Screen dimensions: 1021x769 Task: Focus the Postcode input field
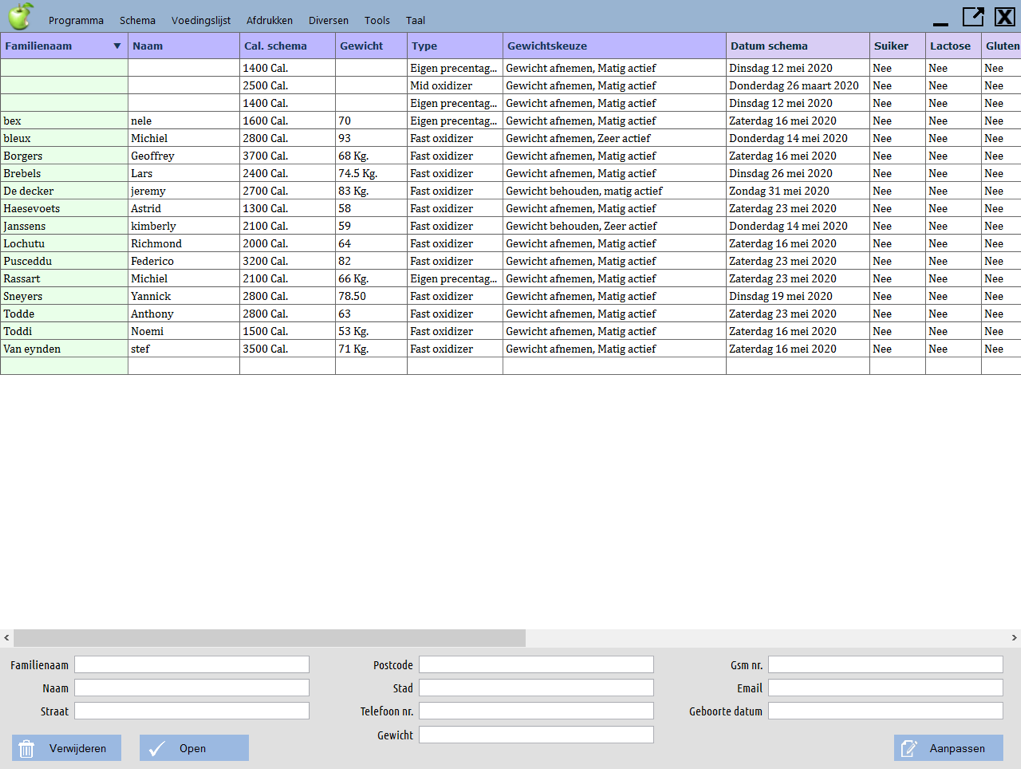click(536, 665)
